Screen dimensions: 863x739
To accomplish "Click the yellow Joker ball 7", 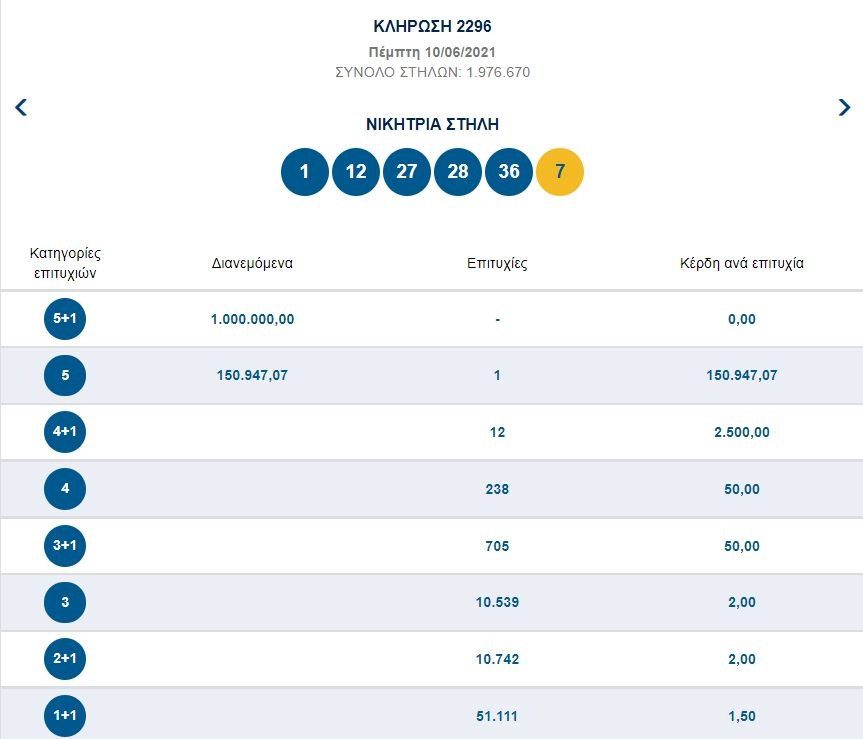I will coord(560,172).
